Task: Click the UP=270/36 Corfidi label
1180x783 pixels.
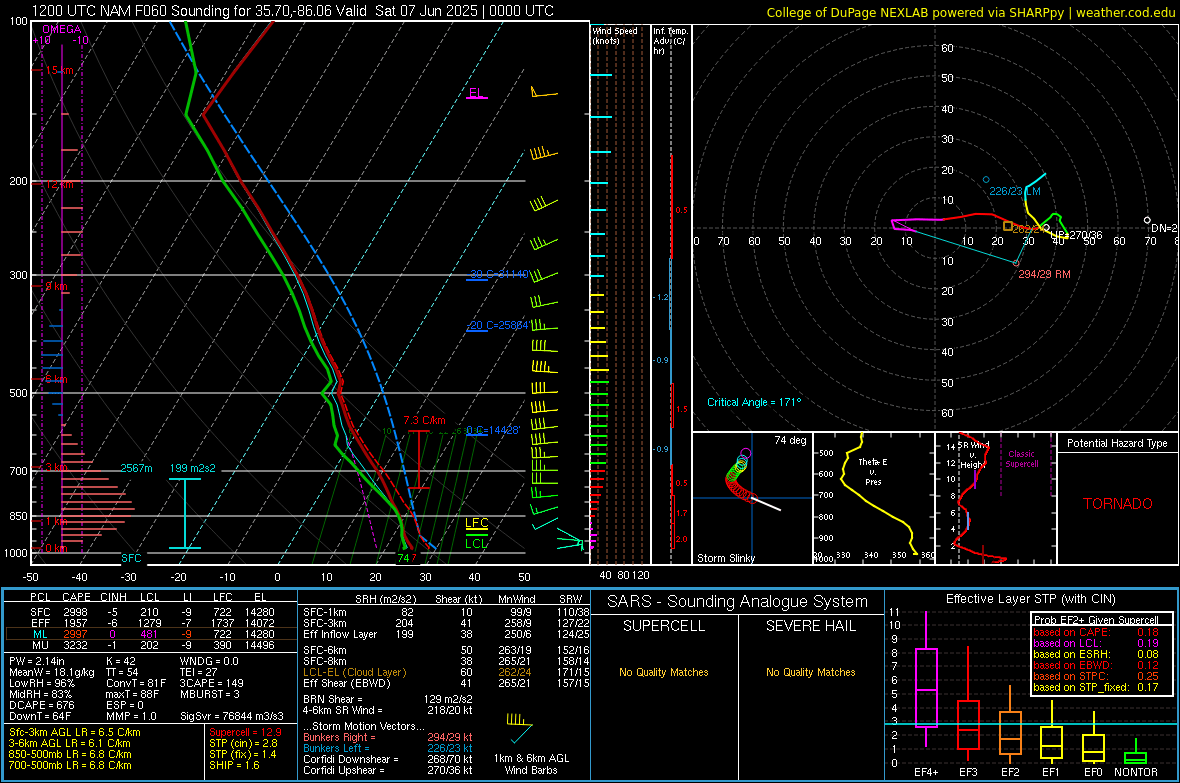Action: coord(1077,235)
